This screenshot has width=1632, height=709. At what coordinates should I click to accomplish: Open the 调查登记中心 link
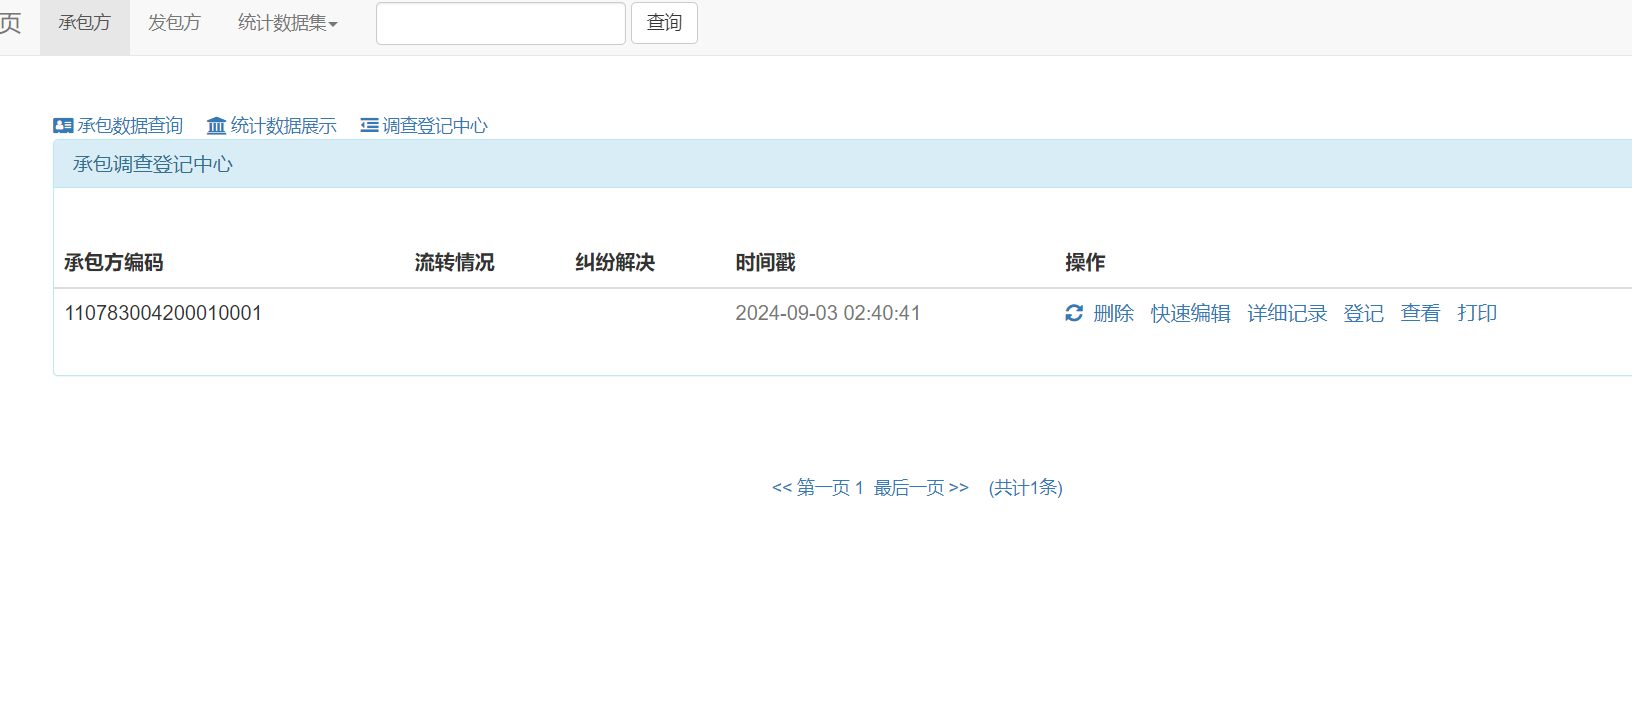[435, 126]
